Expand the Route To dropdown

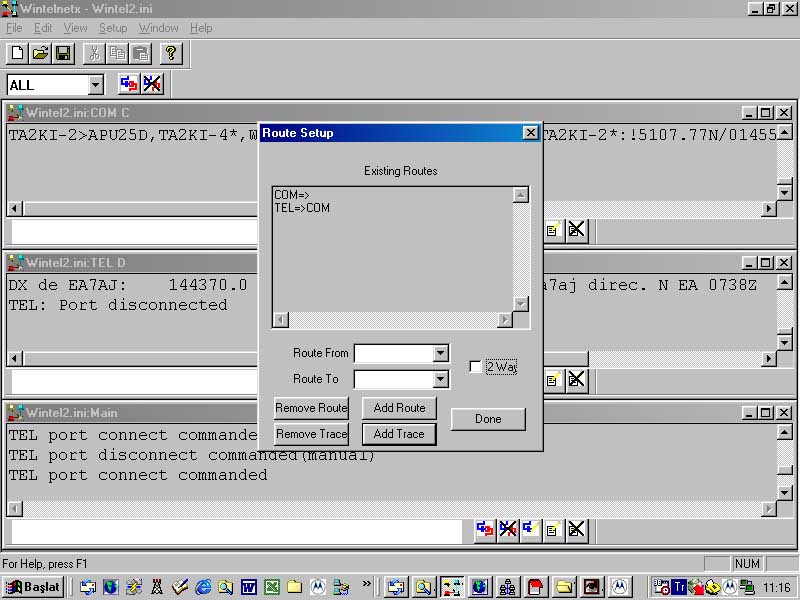440,379
